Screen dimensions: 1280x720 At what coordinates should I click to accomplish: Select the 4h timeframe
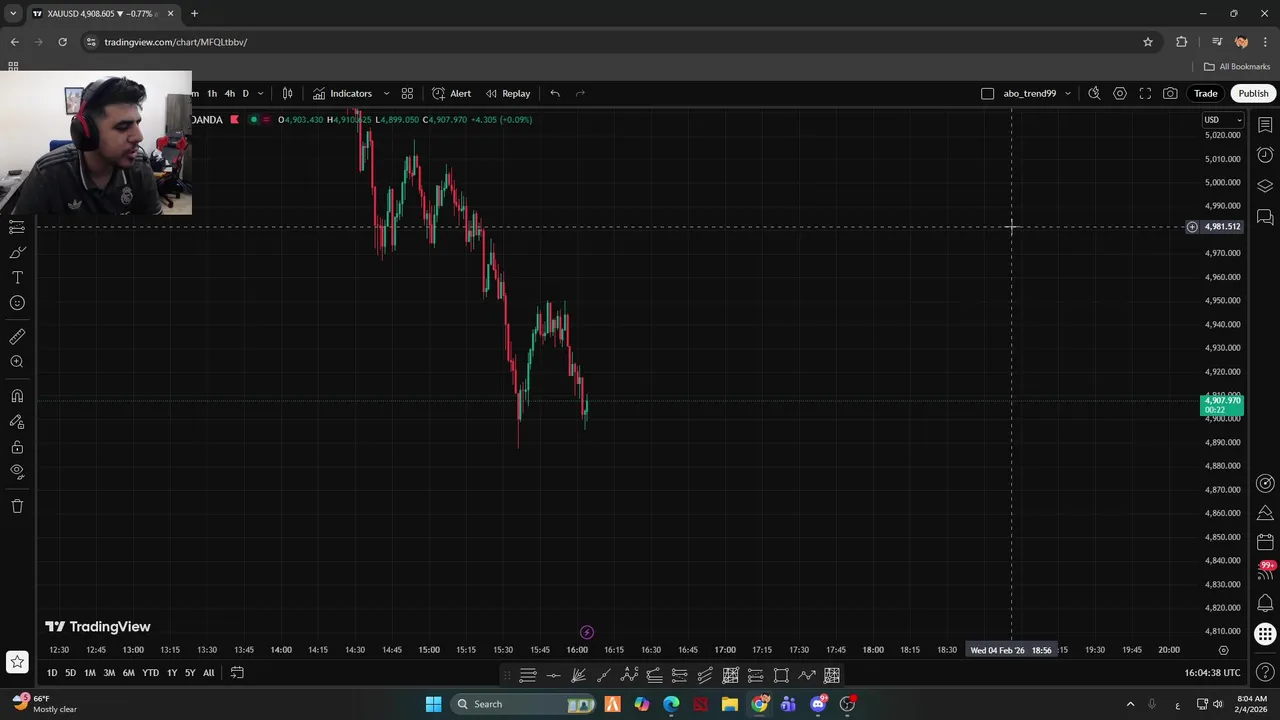(229, 93)
